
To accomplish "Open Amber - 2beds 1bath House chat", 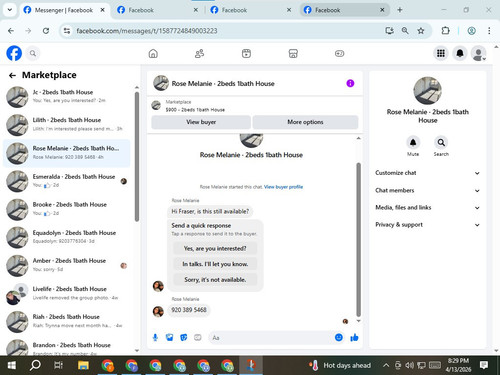I will pos(67,265).
